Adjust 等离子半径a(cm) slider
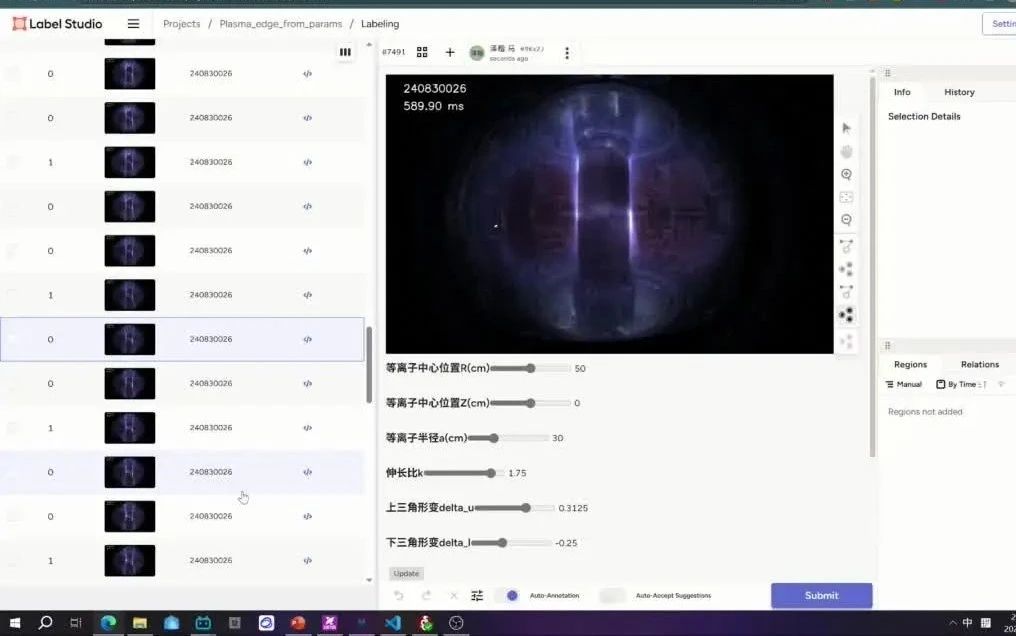1016x636 pixels. 508,438
